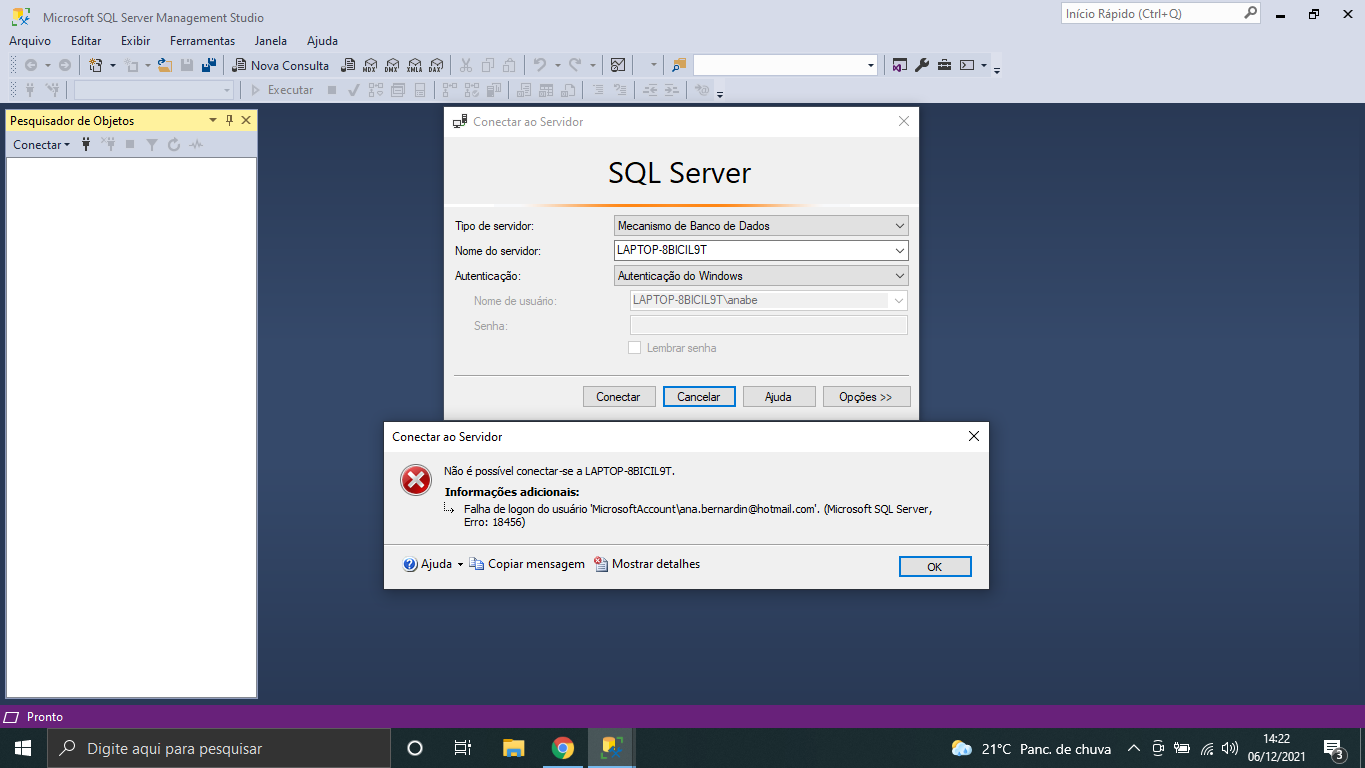Click OK in the error dialog
Screen dimensions: 1365x768
tap(935, 567)
